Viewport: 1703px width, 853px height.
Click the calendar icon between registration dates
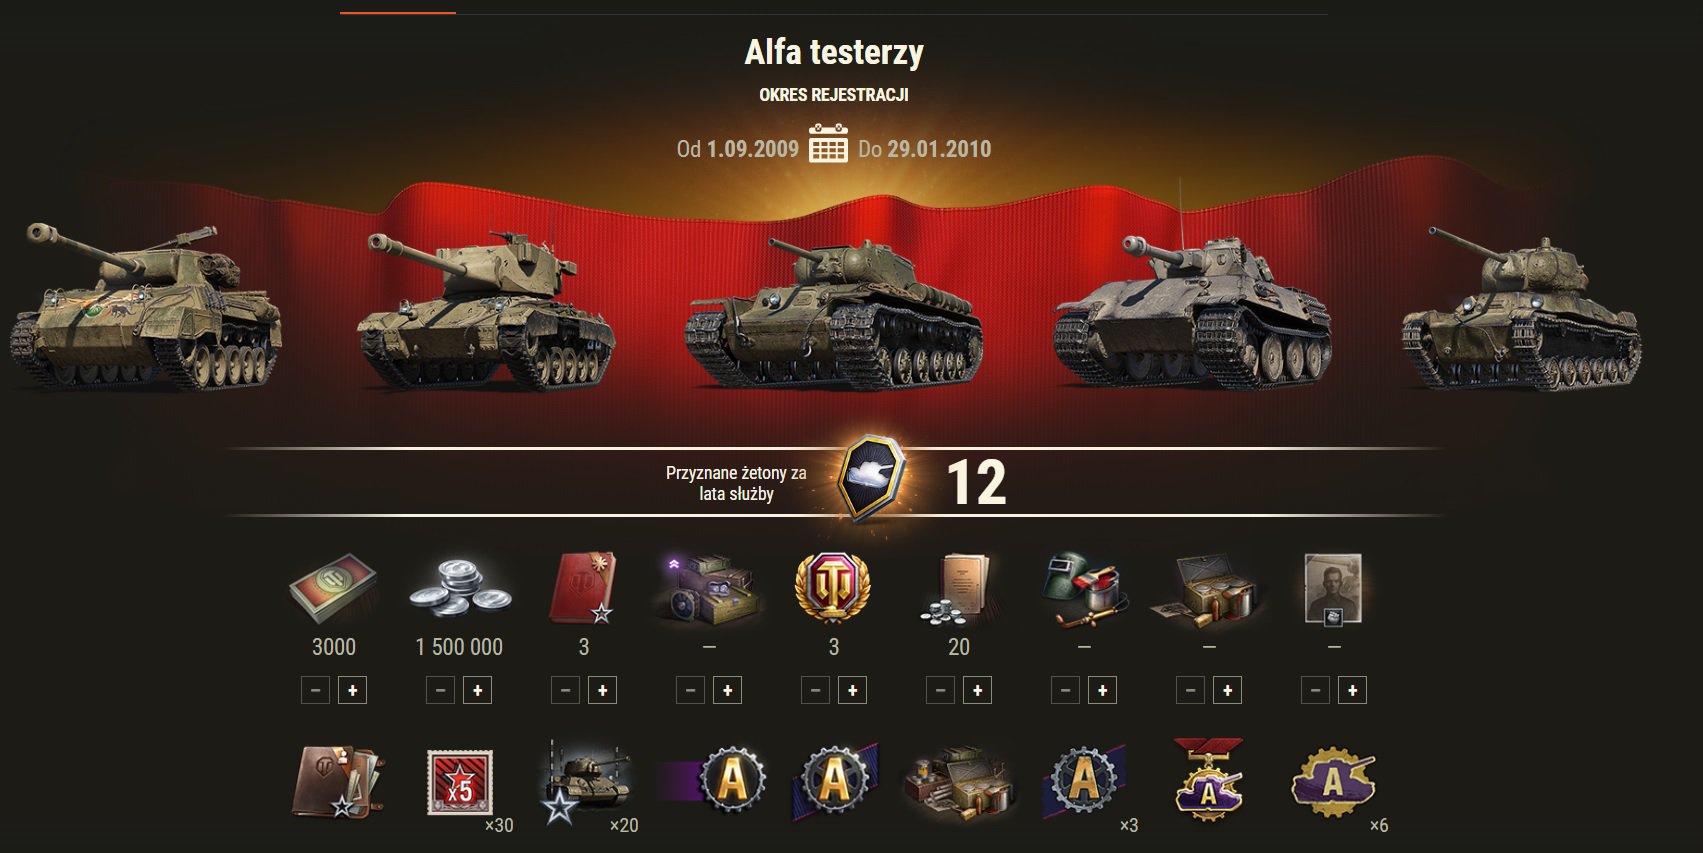pos(828,144)
